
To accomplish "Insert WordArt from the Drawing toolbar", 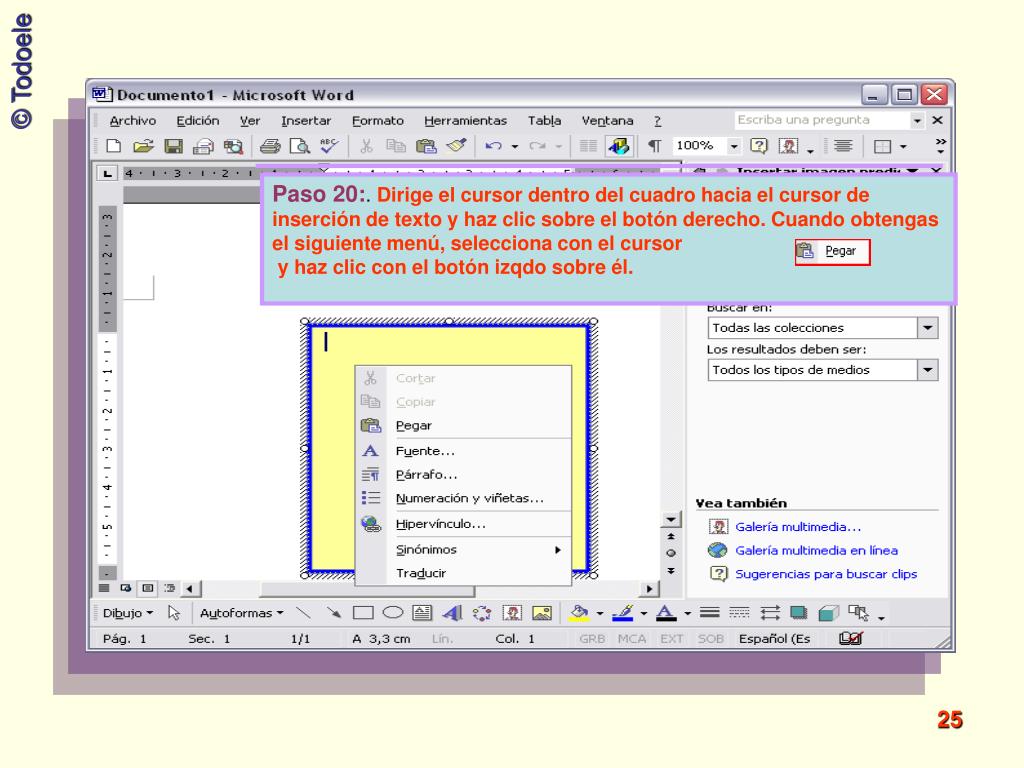I will [x=452, y=613].
